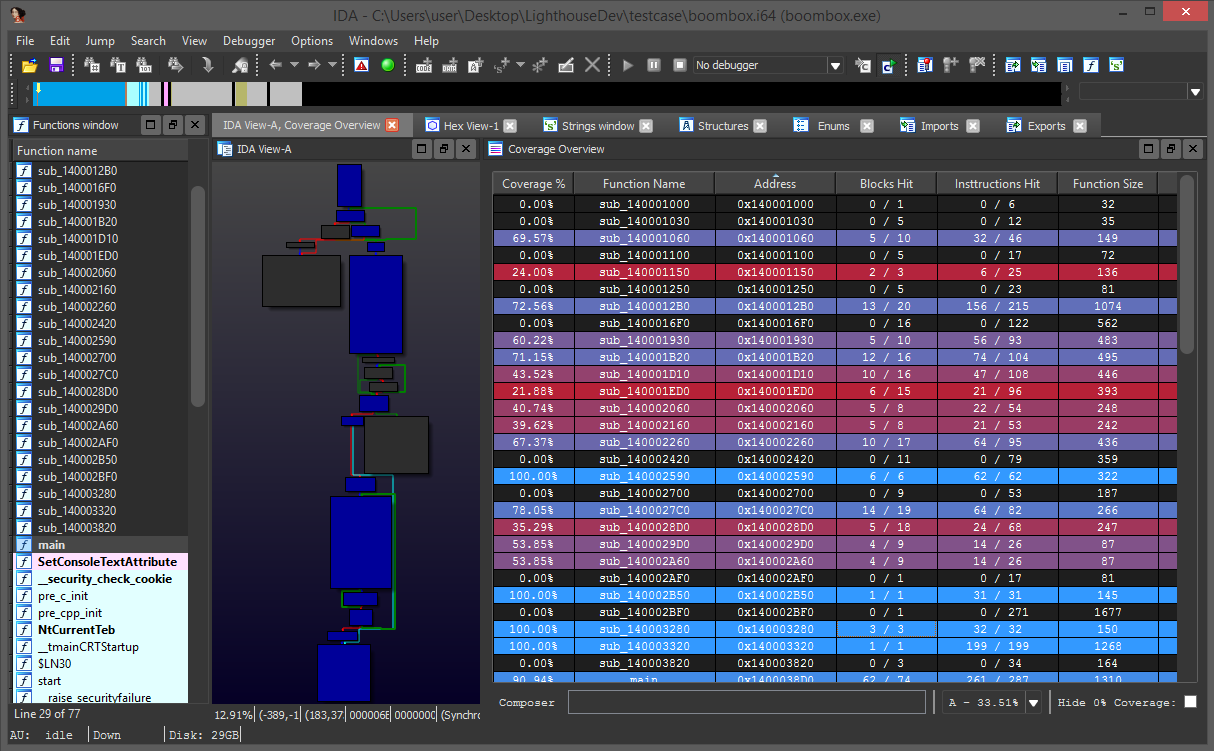Viewport: 1214px width, 751px height.
Task: Click the Convert to Data icon
Action: [x=449, y=65]
